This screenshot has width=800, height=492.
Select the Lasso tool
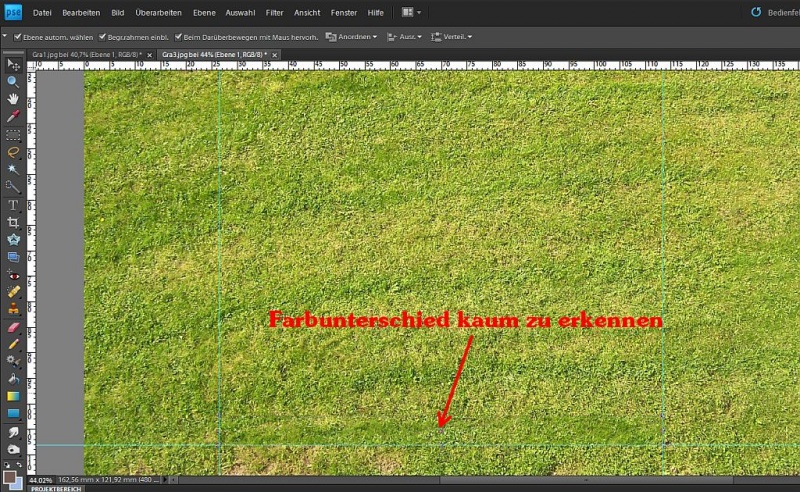[13, 152]
